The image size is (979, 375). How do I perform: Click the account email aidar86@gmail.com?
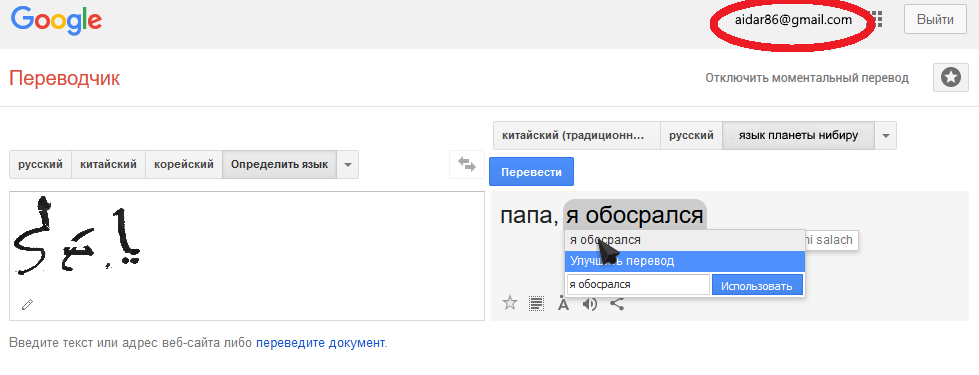click(794, 20)
